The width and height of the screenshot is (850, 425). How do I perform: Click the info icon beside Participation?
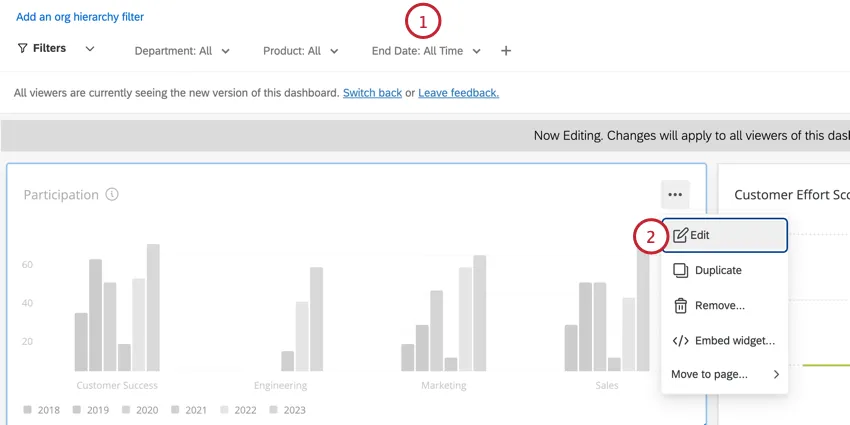[112, 195]
